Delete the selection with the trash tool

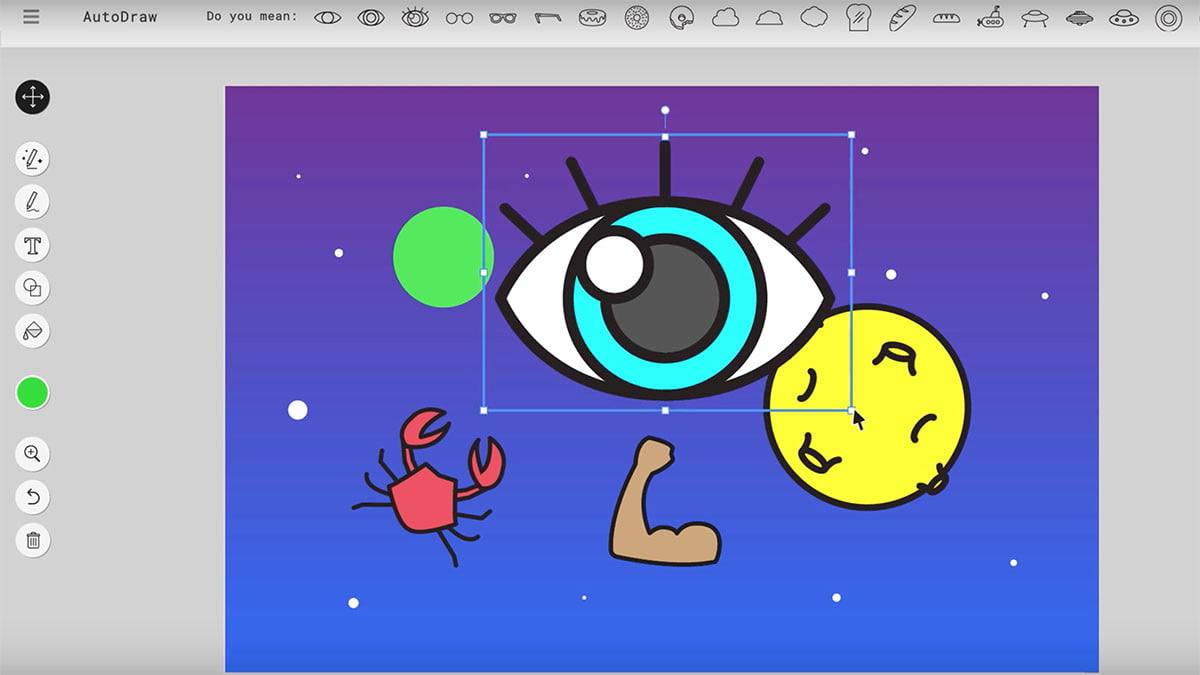33,540
